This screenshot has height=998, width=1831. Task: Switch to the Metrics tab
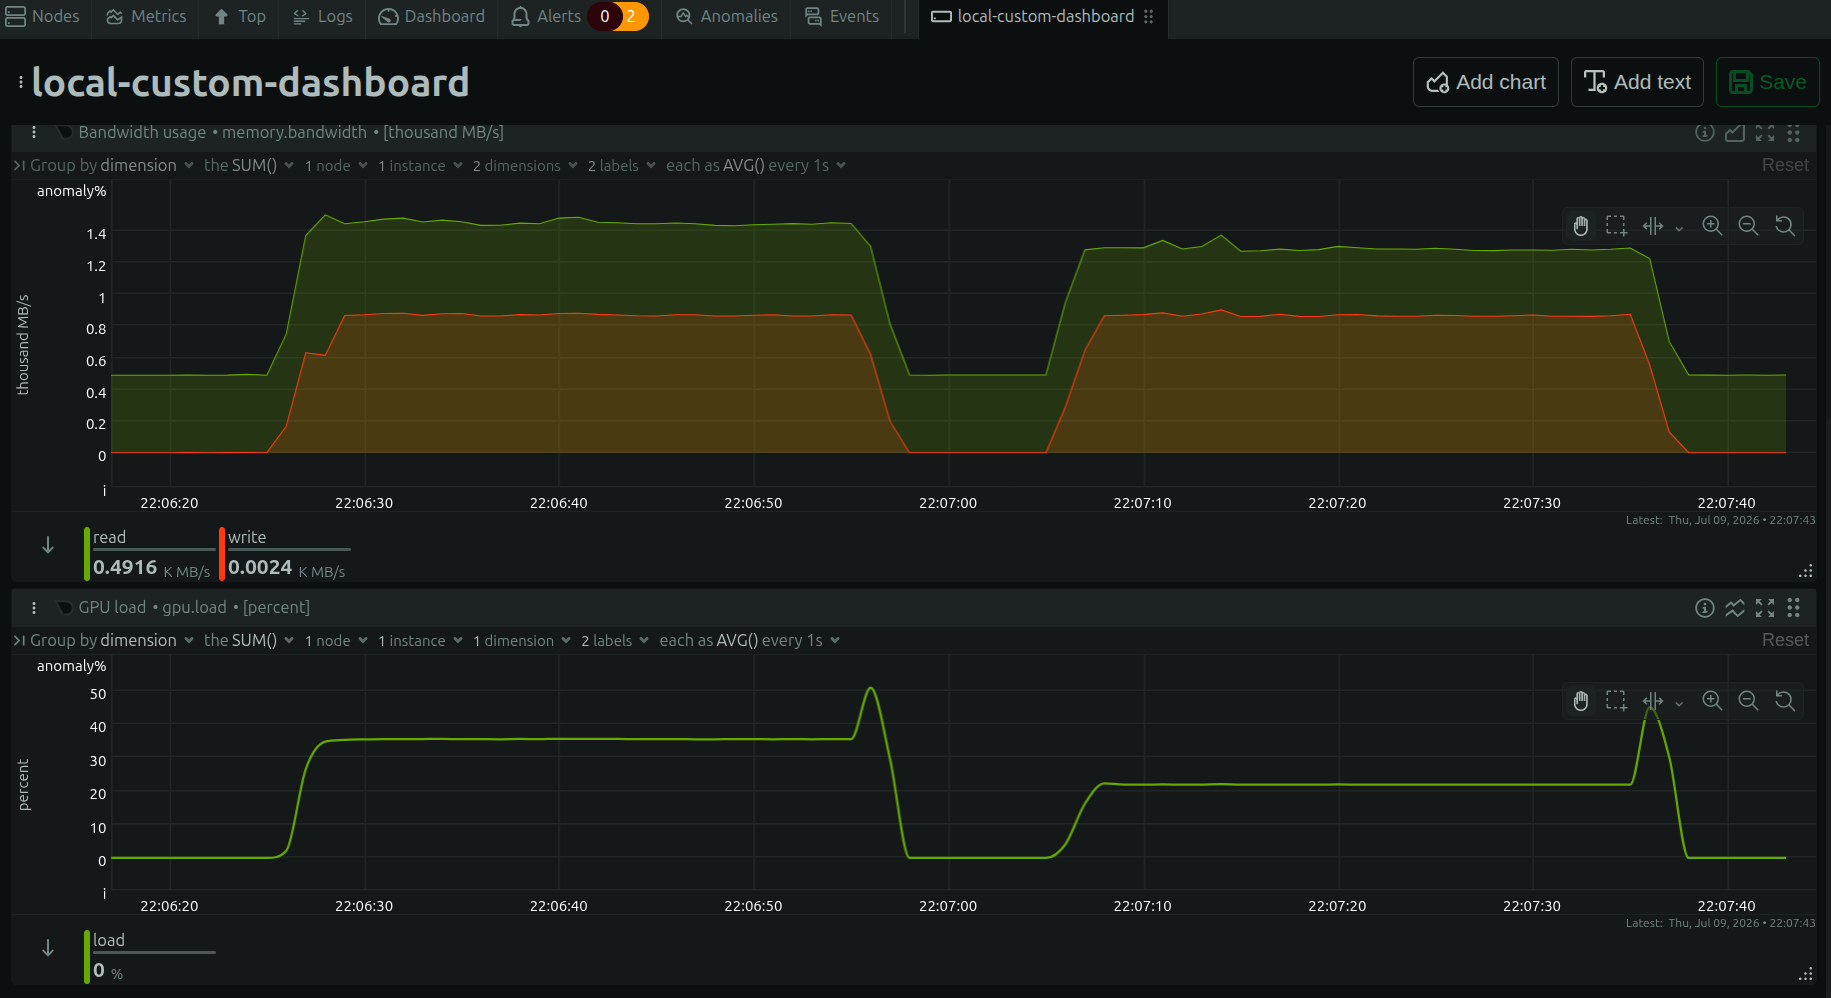pos(146,16)
